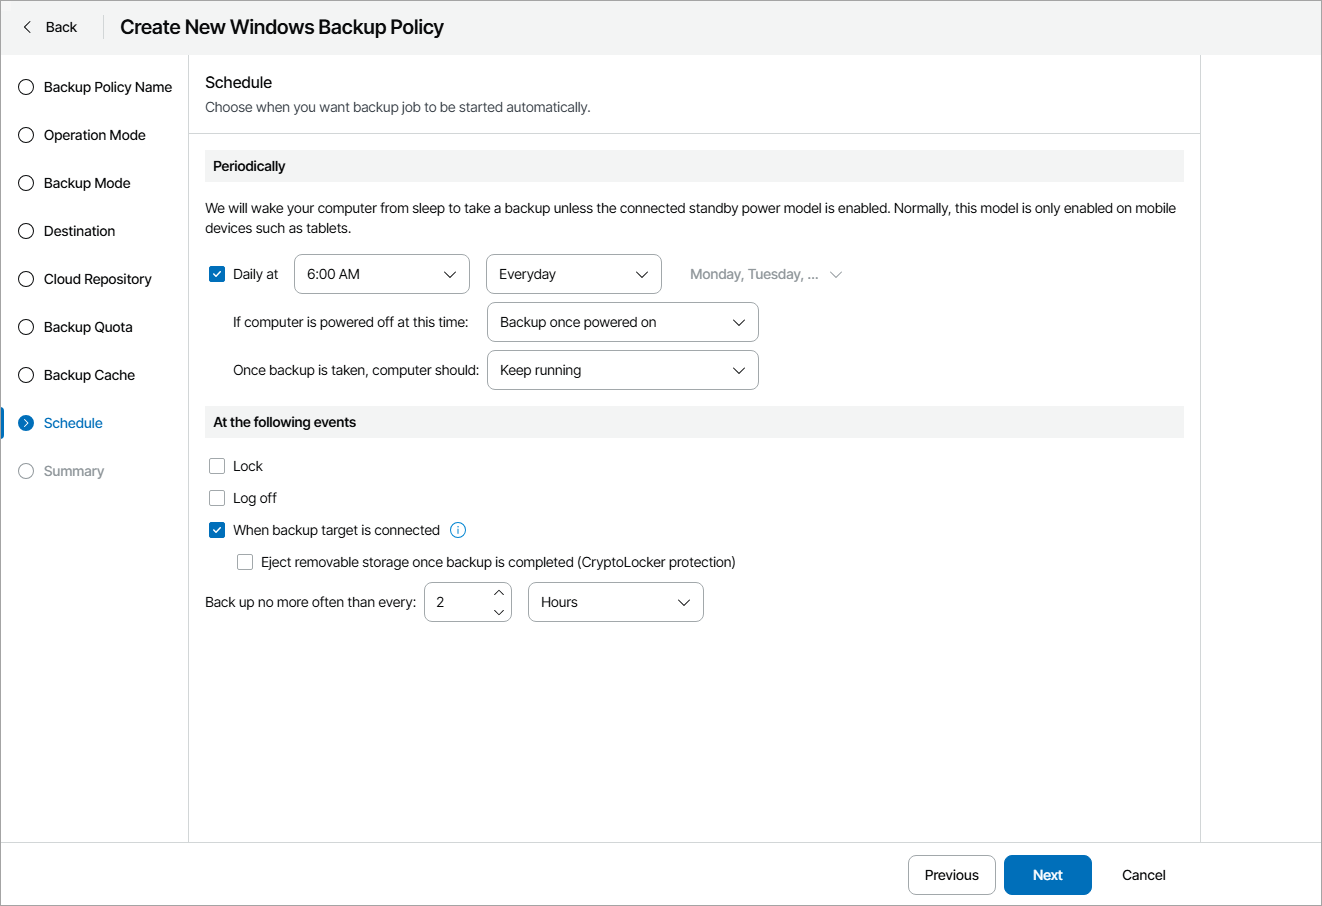
Task: Click the stepper up arrow for backup interval
Action: pyautogui.click(x=499, y=593)
